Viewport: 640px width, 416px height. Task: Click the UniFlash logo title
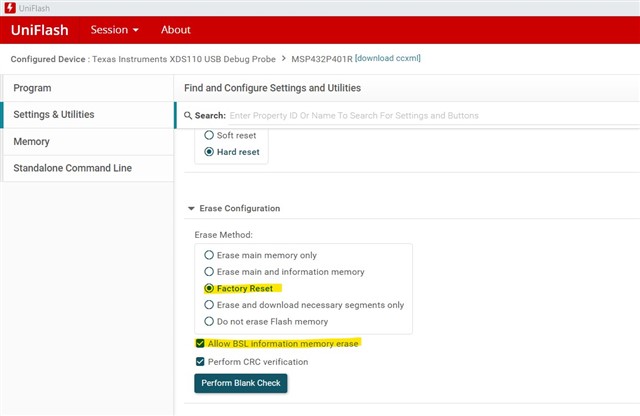40,30
